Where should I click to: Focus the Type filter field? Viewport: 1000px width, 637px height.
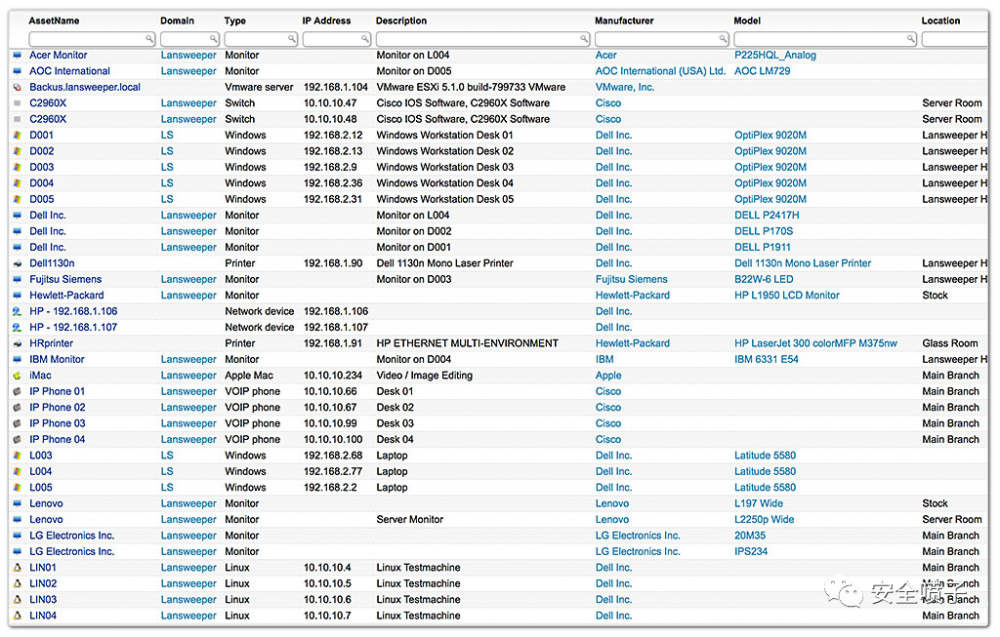(261, 39)
